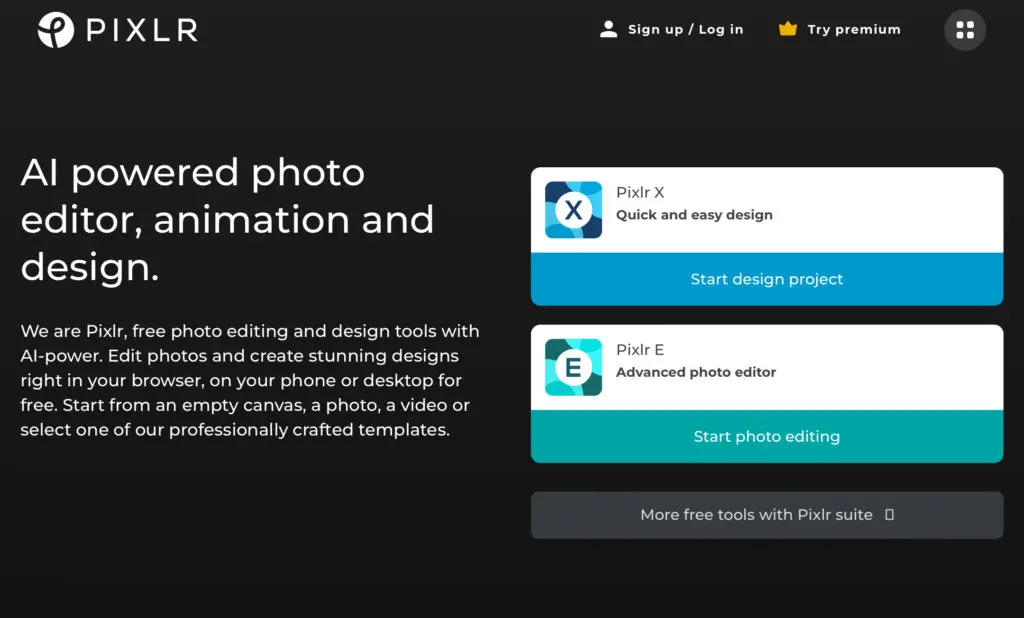Click the Pixlr logo
1024x618 pixels.
[x=118, y=30]
